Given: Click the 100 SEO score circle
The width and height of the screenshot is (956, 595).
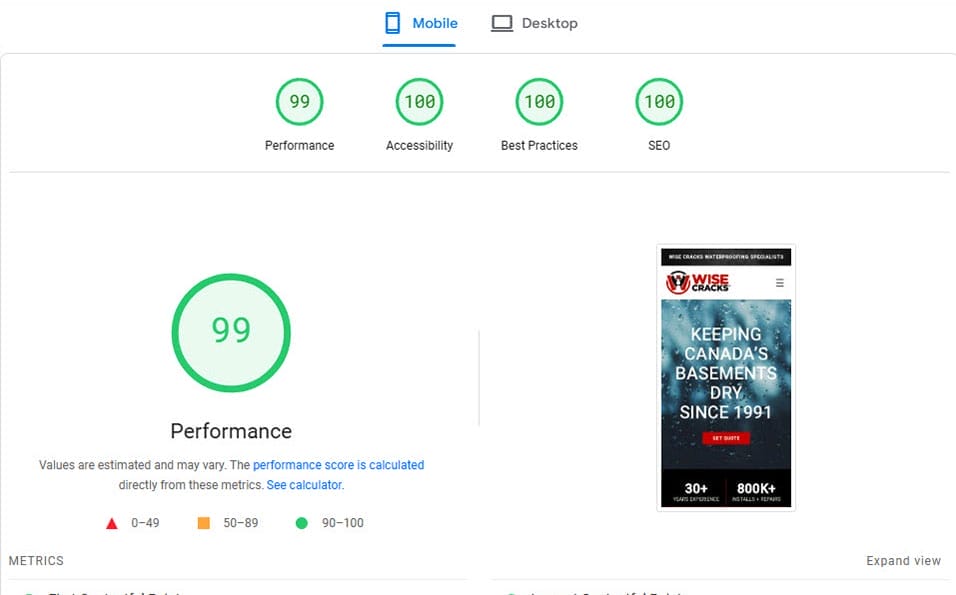Looking at the screenshot, I should [x=658, y=101].
